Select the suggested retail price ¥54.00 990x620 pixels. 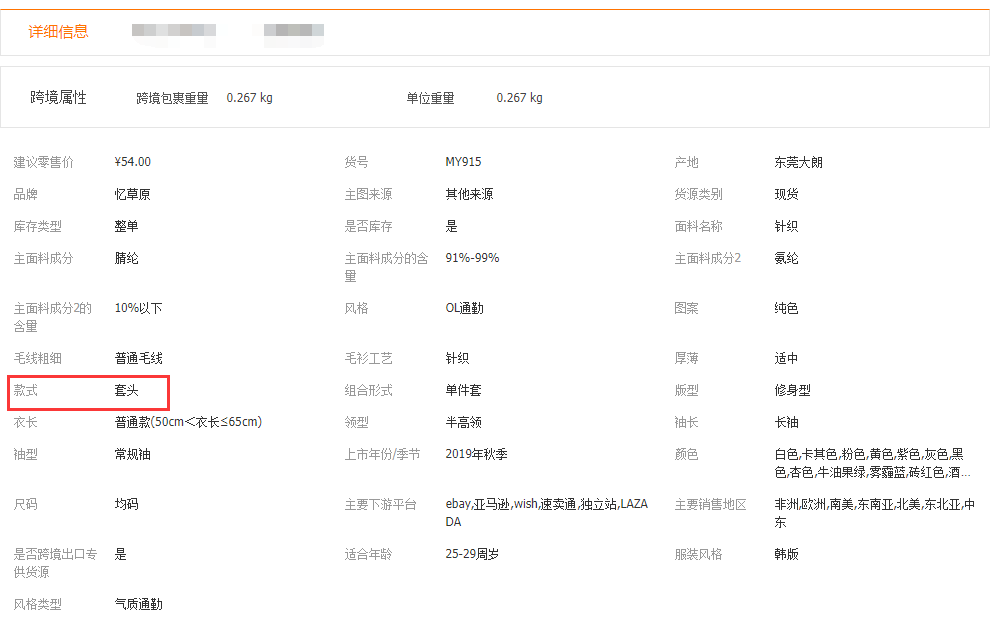pos(133,162)
